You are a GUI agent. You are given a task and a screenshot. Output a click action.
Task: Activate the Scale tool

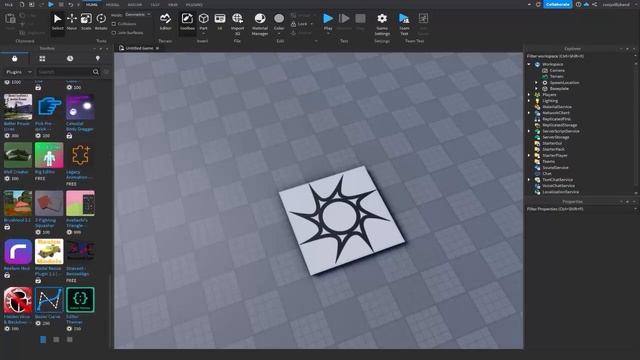pyautogui.click(x=86, y=22)
